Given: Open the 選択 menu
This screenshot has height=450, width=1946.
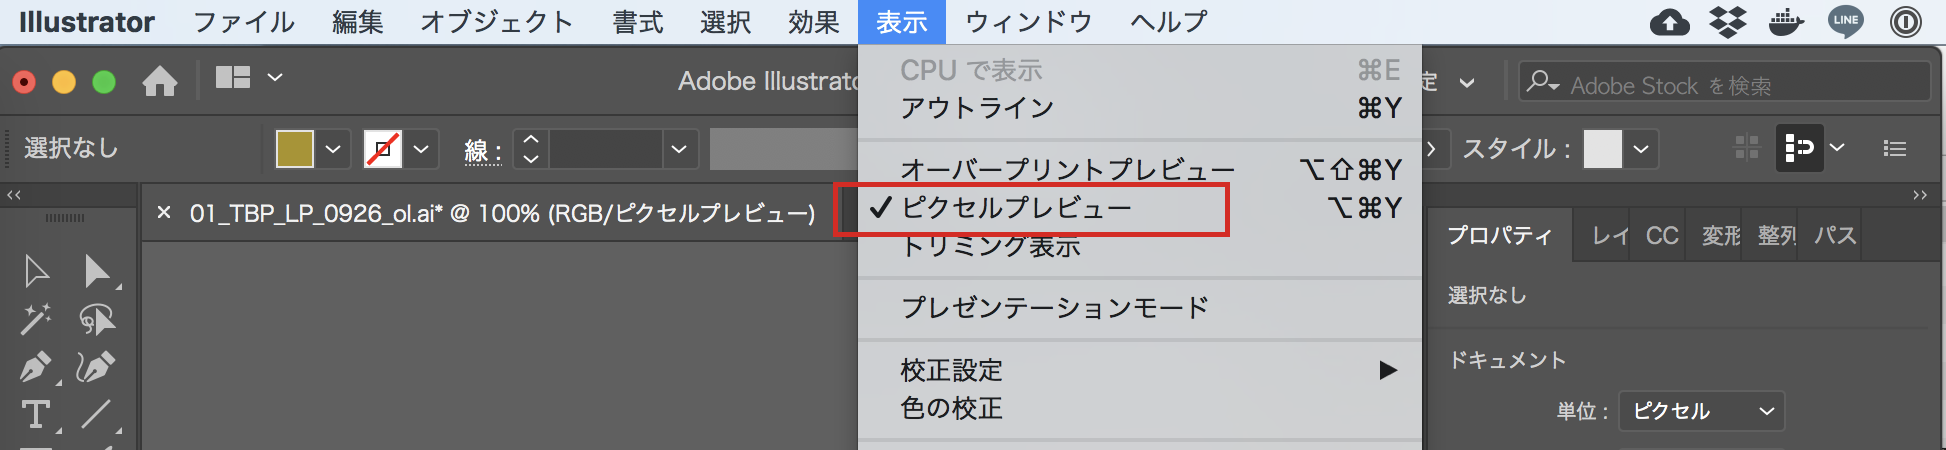Looking at the screenshot, I should (x=726, y=22).
